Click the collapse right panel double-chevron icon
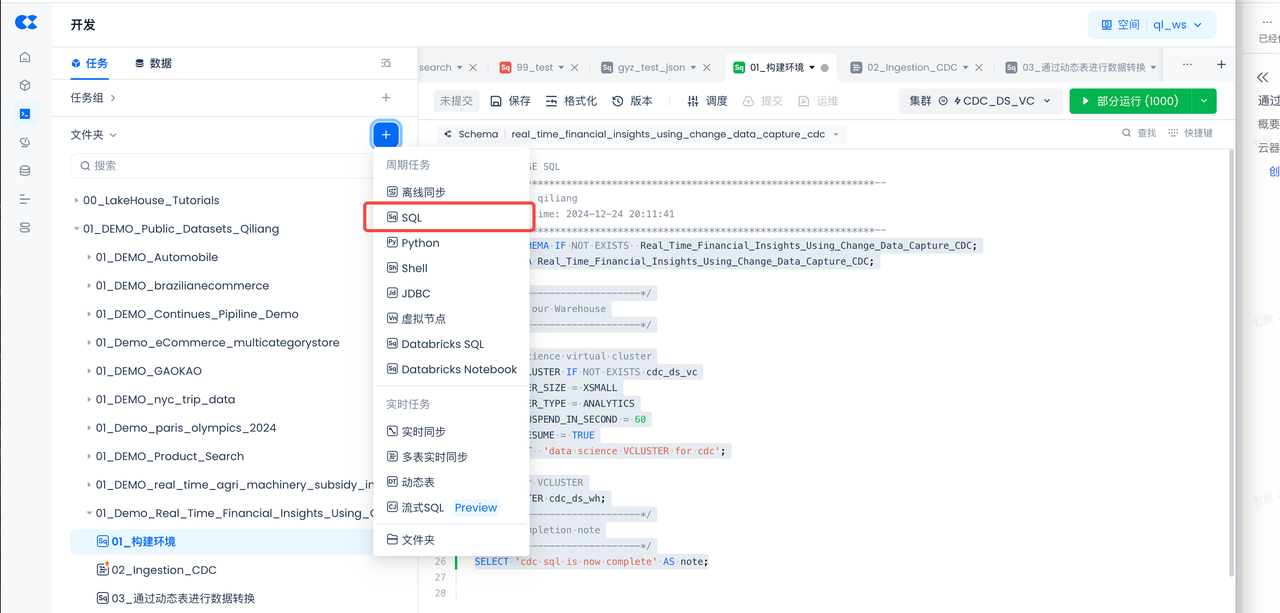 coord(1262,77)
